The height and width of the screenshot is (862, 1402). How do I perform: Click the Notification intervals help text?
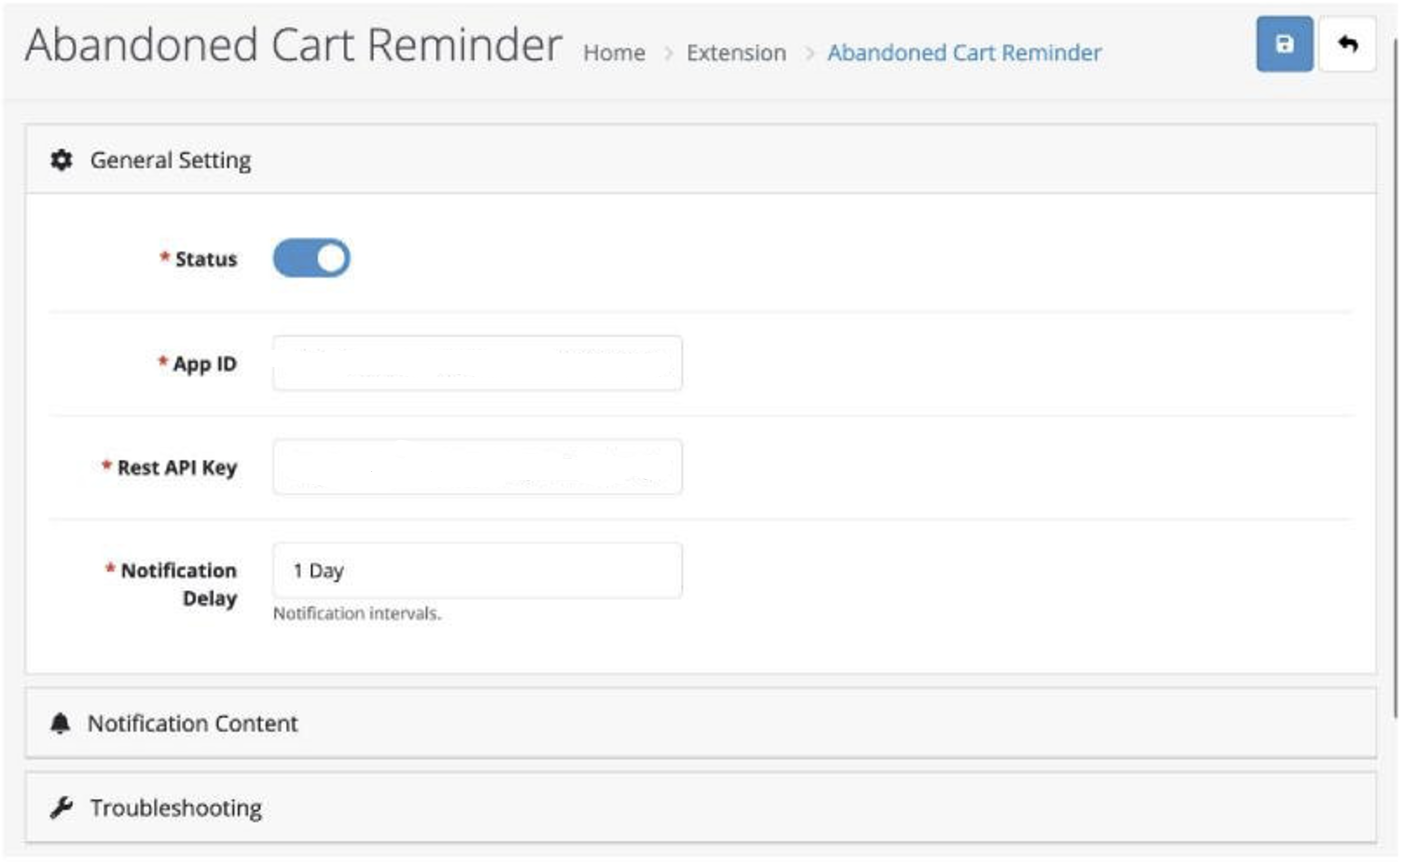[357, 614]
